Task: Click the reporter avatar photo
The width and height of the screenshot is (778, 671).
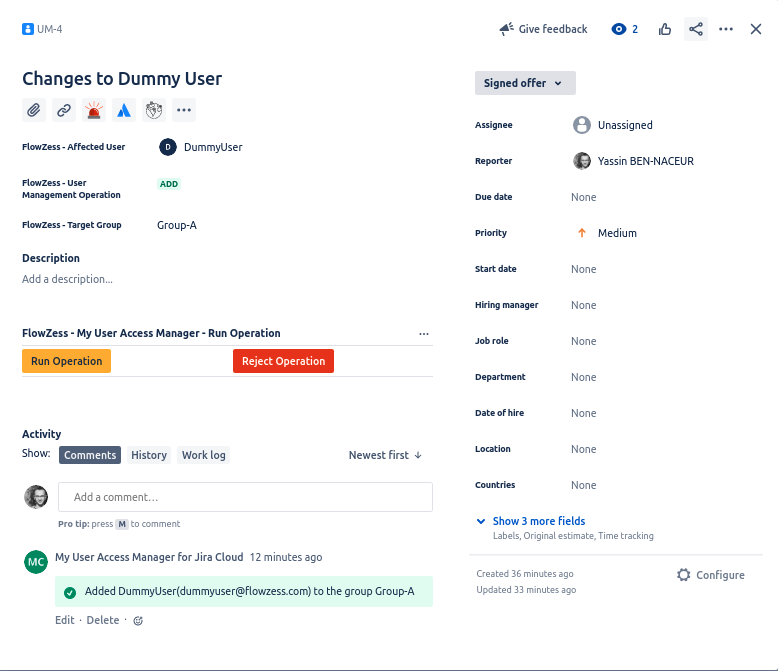Action: click(582, 161)
